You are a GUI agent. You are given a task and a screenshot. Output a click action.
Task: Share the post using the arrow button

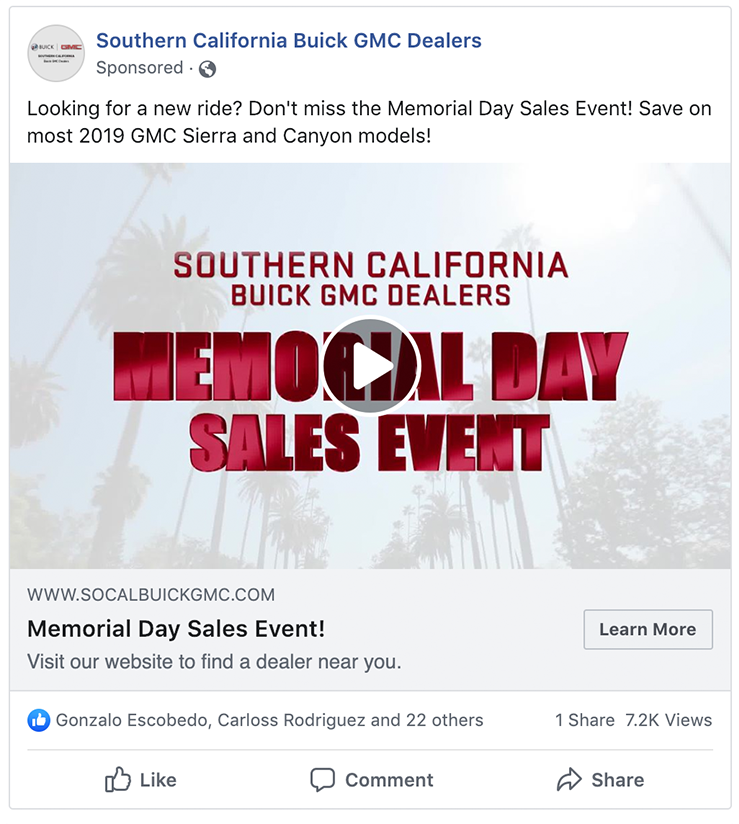point(600,780)
